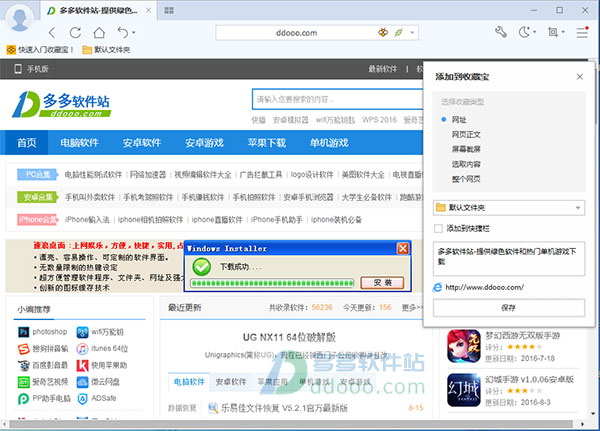Select the 整个网页 option

coord(466,179)
